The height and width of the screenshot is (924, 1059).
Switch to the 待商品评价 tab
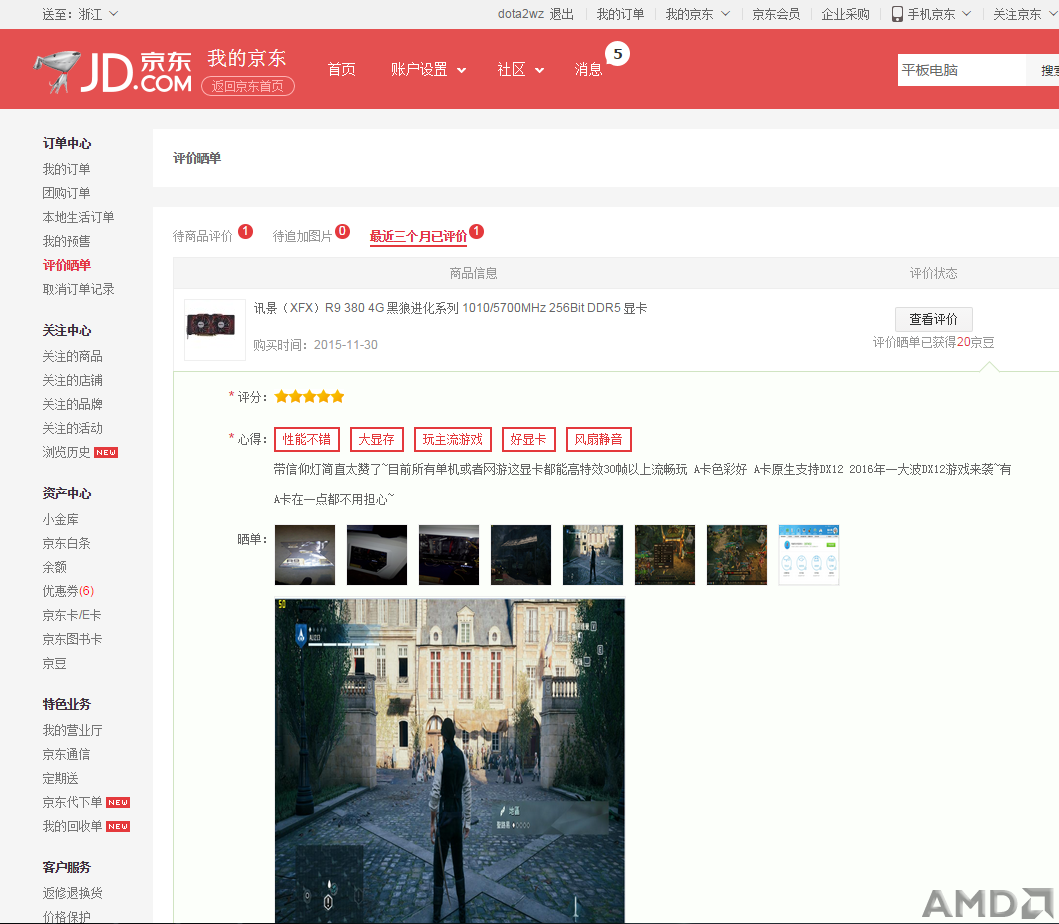coord(203,236)
